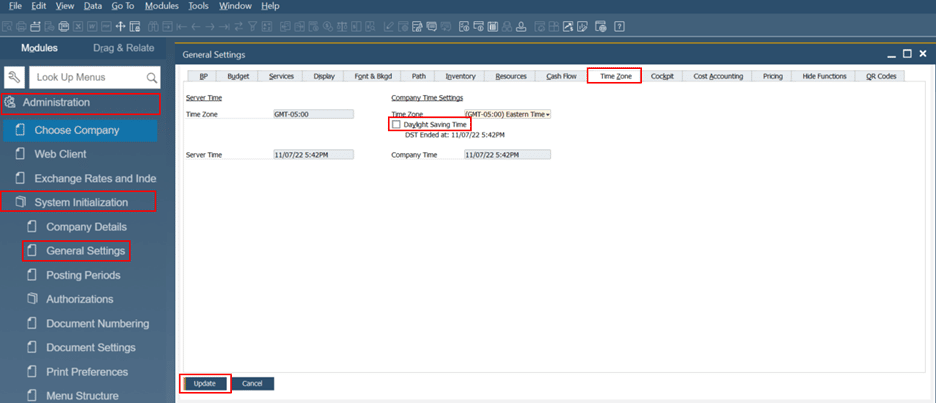The height and width of the screenshot is (403, 936).
Task: Click the Refresh swap-arrows toolbar icon
Action: click(x=239, y=26)
